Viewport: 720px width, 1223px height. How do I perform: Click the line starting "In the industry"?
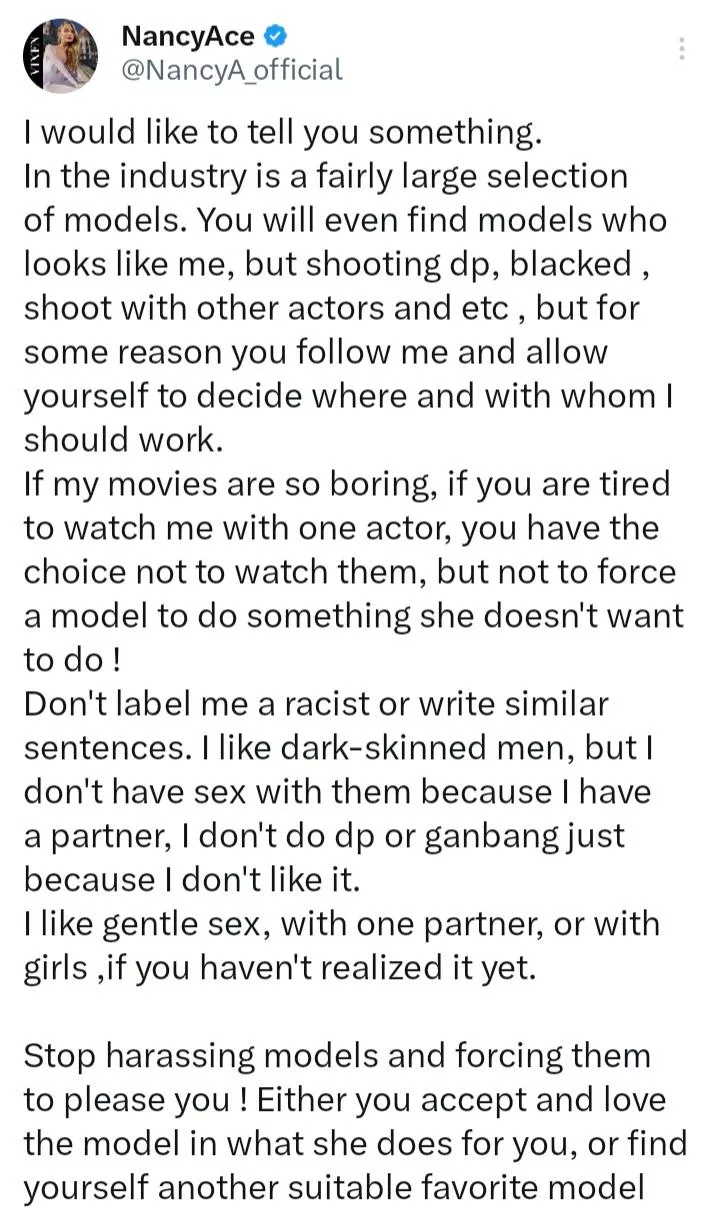point(326,176)
